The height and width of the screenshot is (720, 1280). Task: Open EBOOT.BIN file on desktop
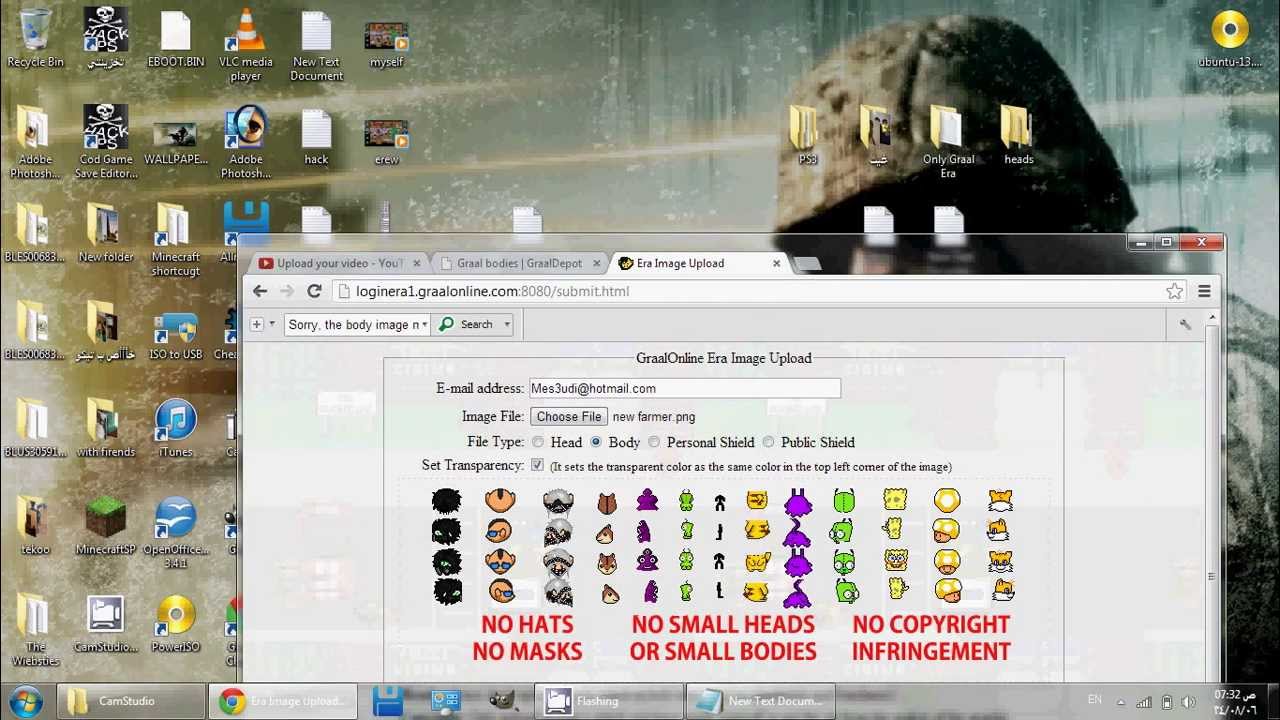pos(176,38)
